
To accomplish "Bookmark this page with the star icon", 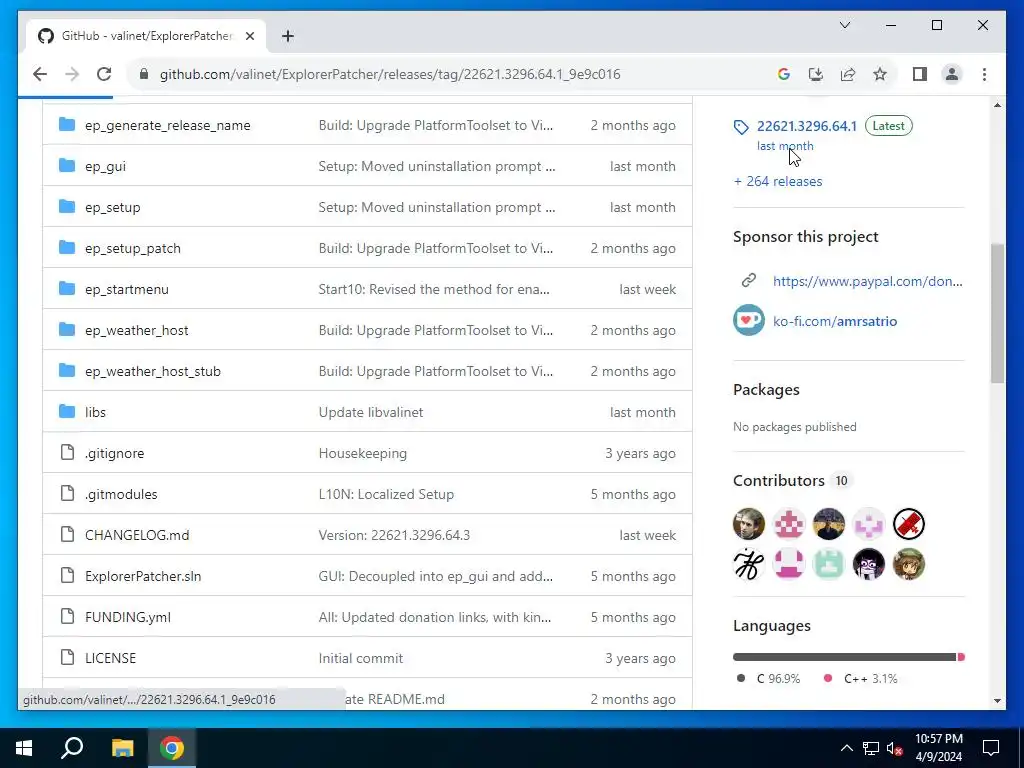I will (880, 74).
